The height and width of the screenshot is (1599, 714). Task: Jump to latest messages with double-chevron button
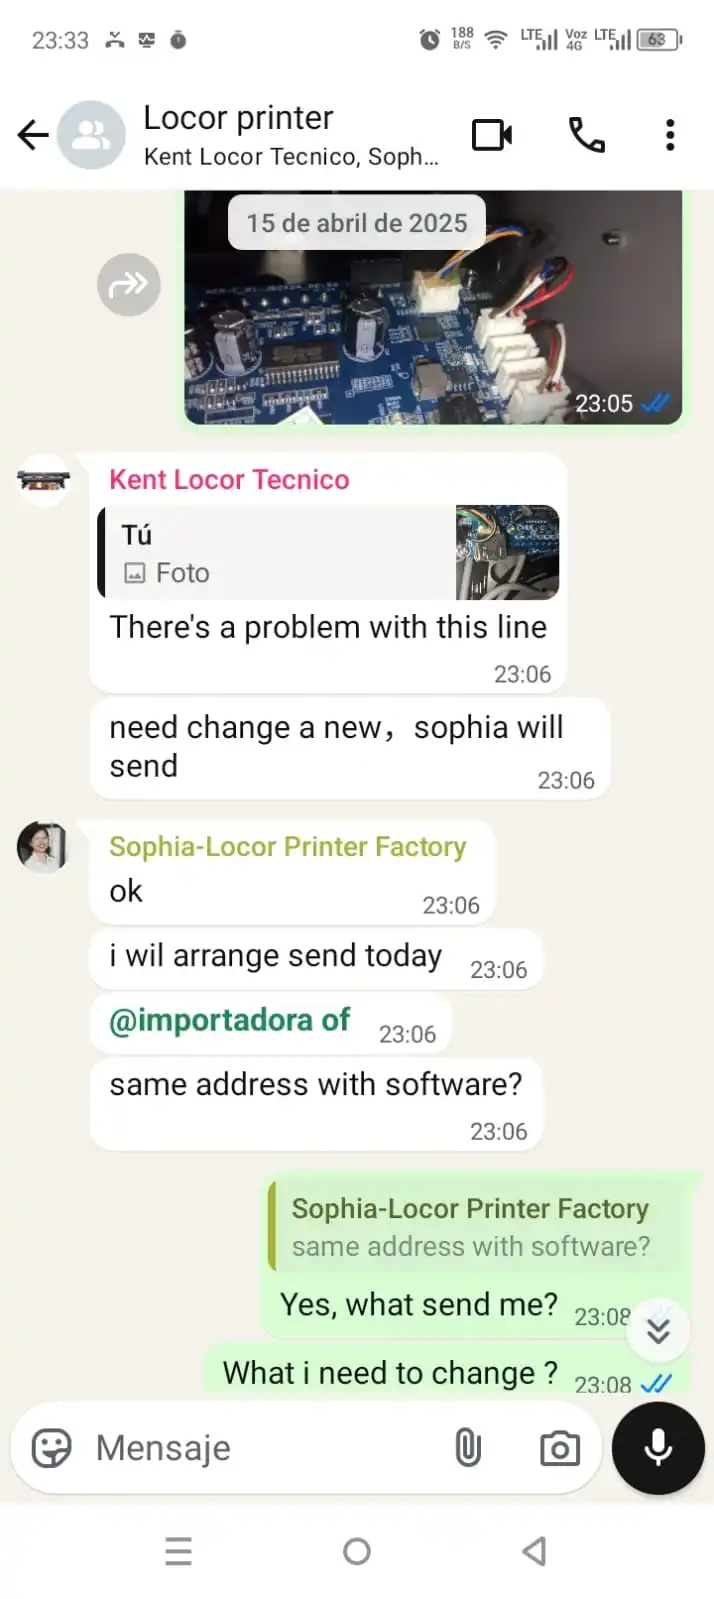(658, 1331)
